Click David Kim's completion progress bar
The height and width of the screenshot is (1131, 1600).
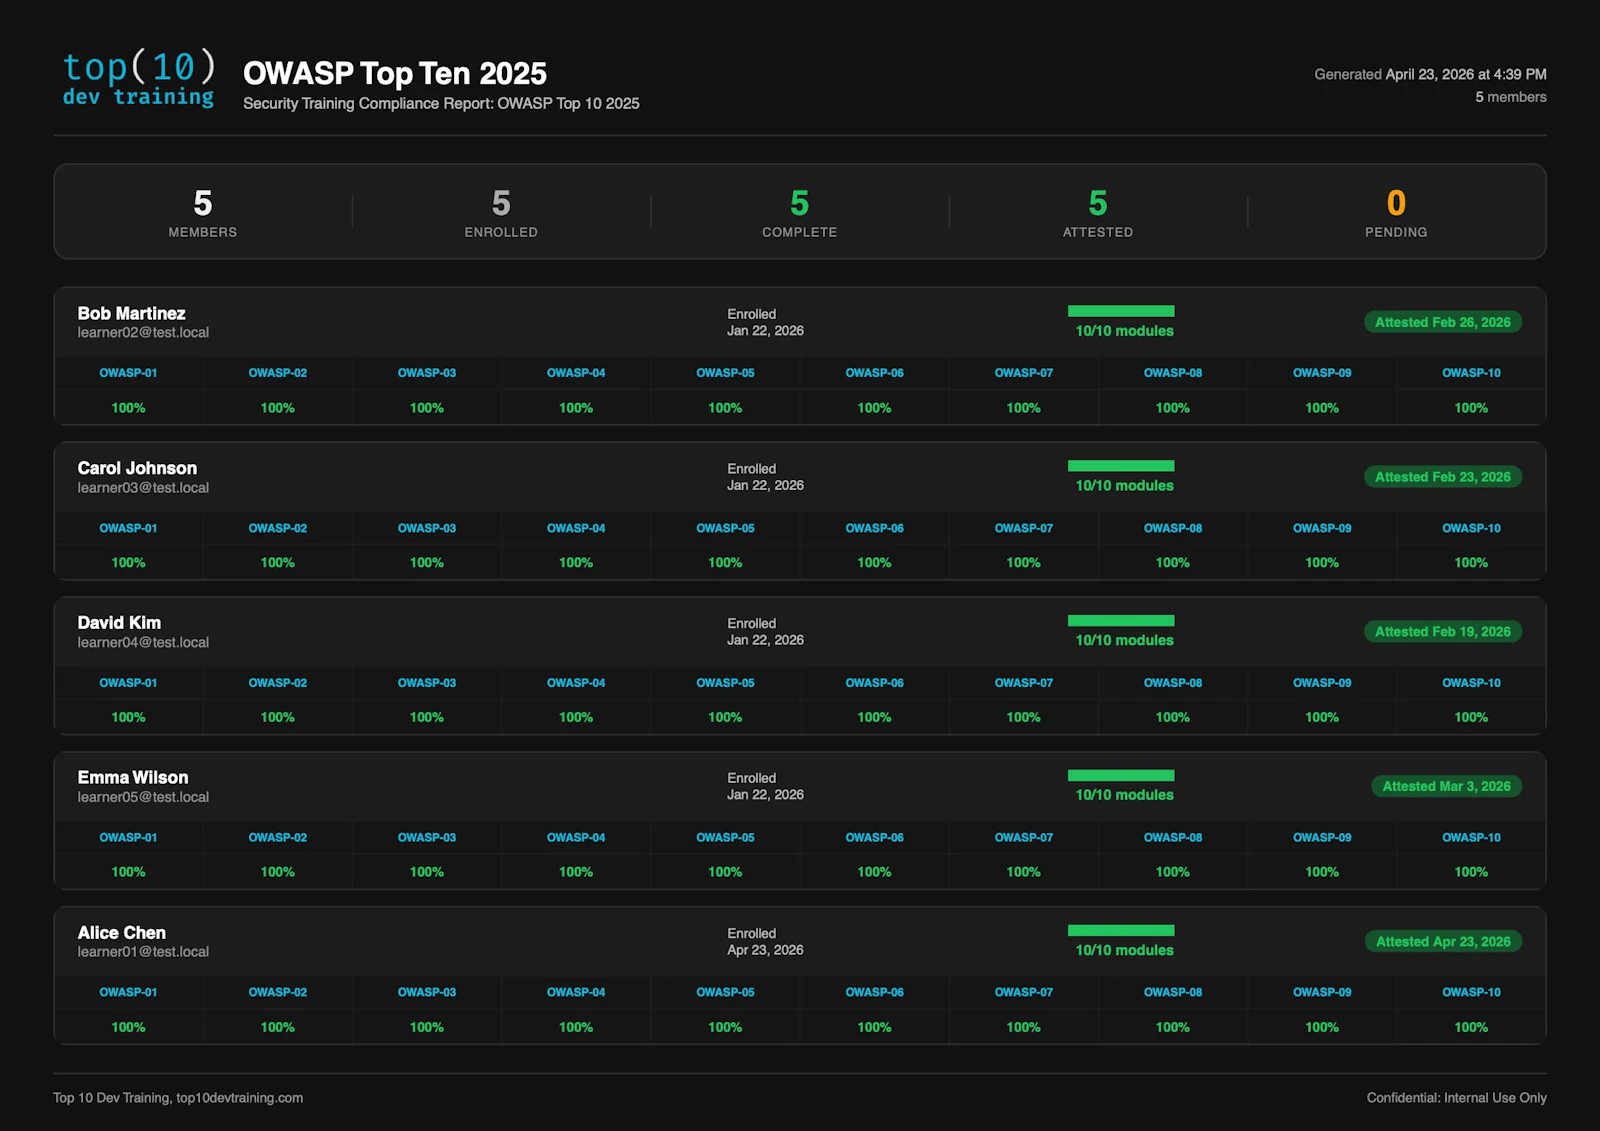pos(1121,621)
